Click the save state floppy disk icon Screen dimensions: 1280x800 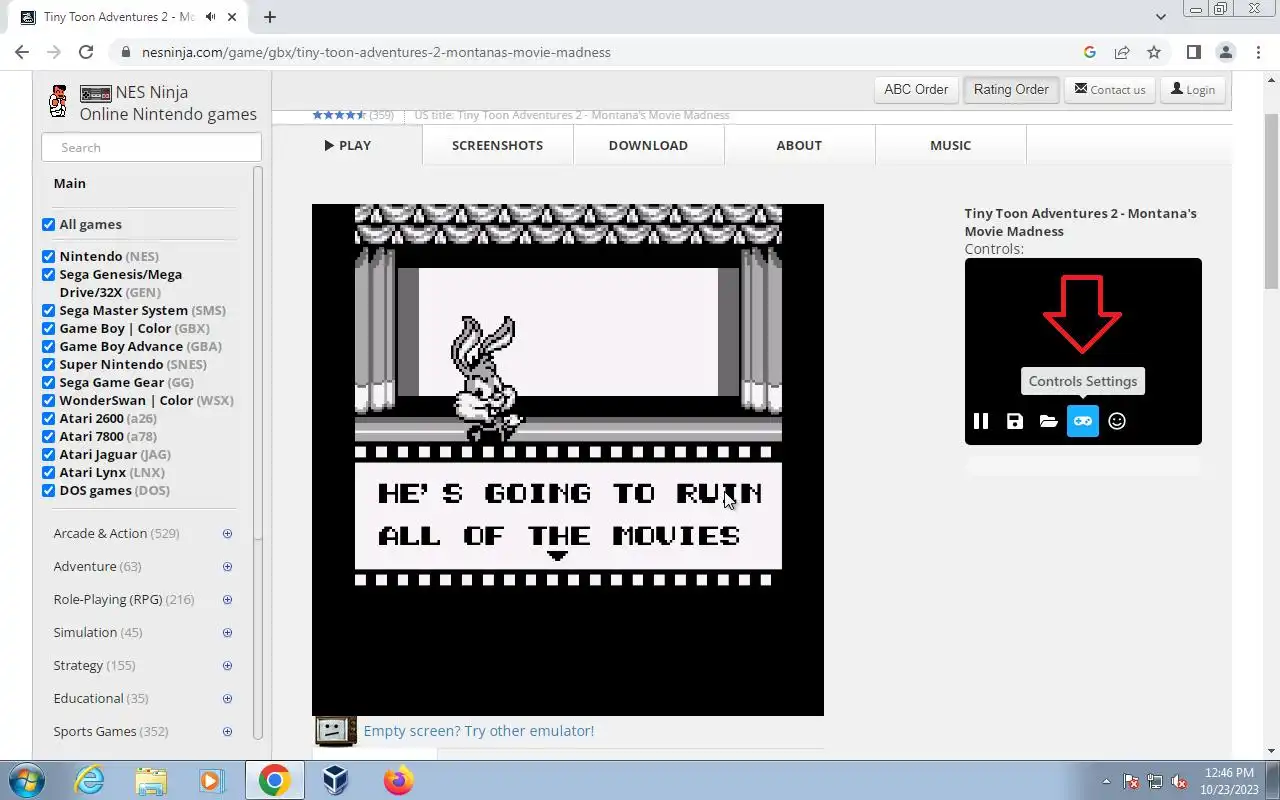point(1015,421)
